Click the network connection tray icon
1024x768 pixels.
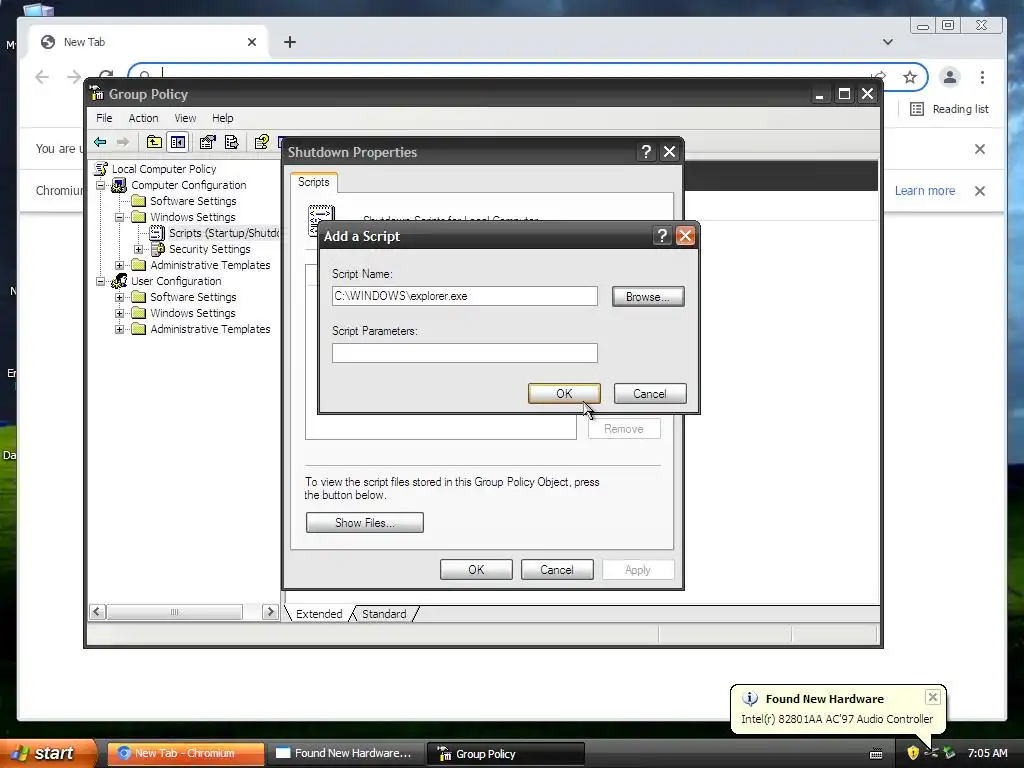click(931, 753)
